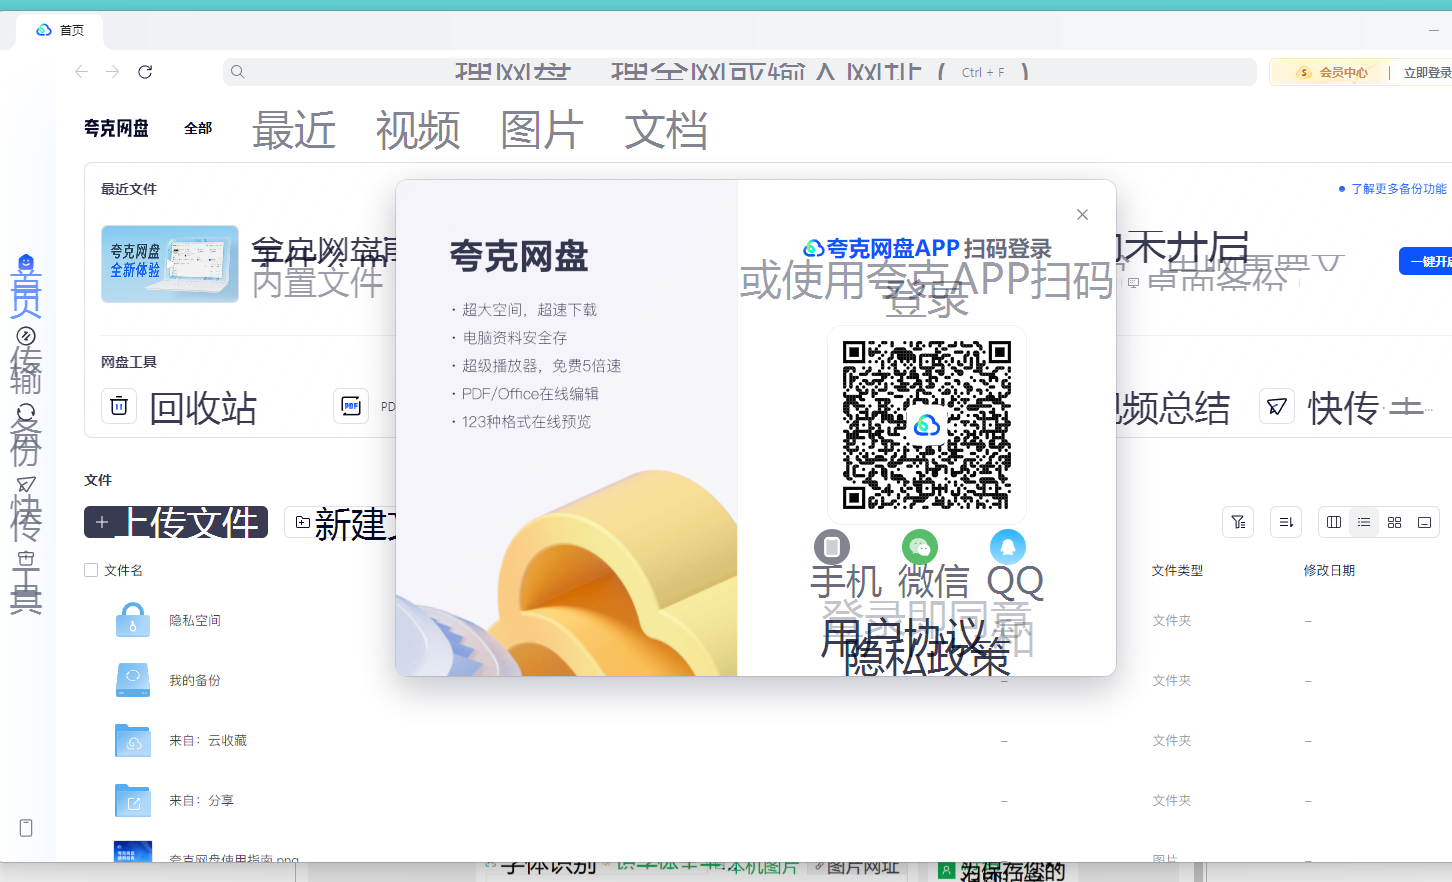Switch to the 全部 tab
Viewport: 1452px width, 882px height.
(198, 128)
